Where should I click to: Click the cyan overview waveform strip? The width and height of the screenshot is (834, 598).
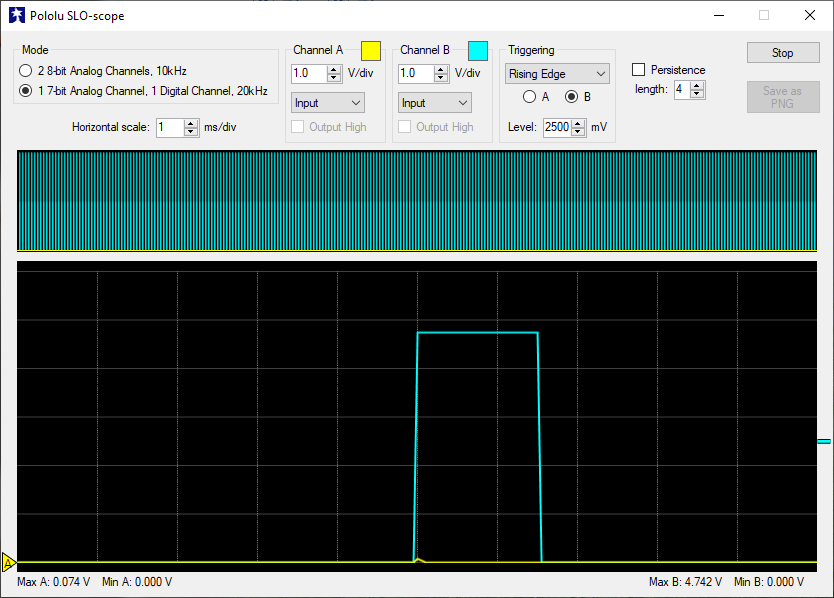pyautogui.click(x=417, y=201)
